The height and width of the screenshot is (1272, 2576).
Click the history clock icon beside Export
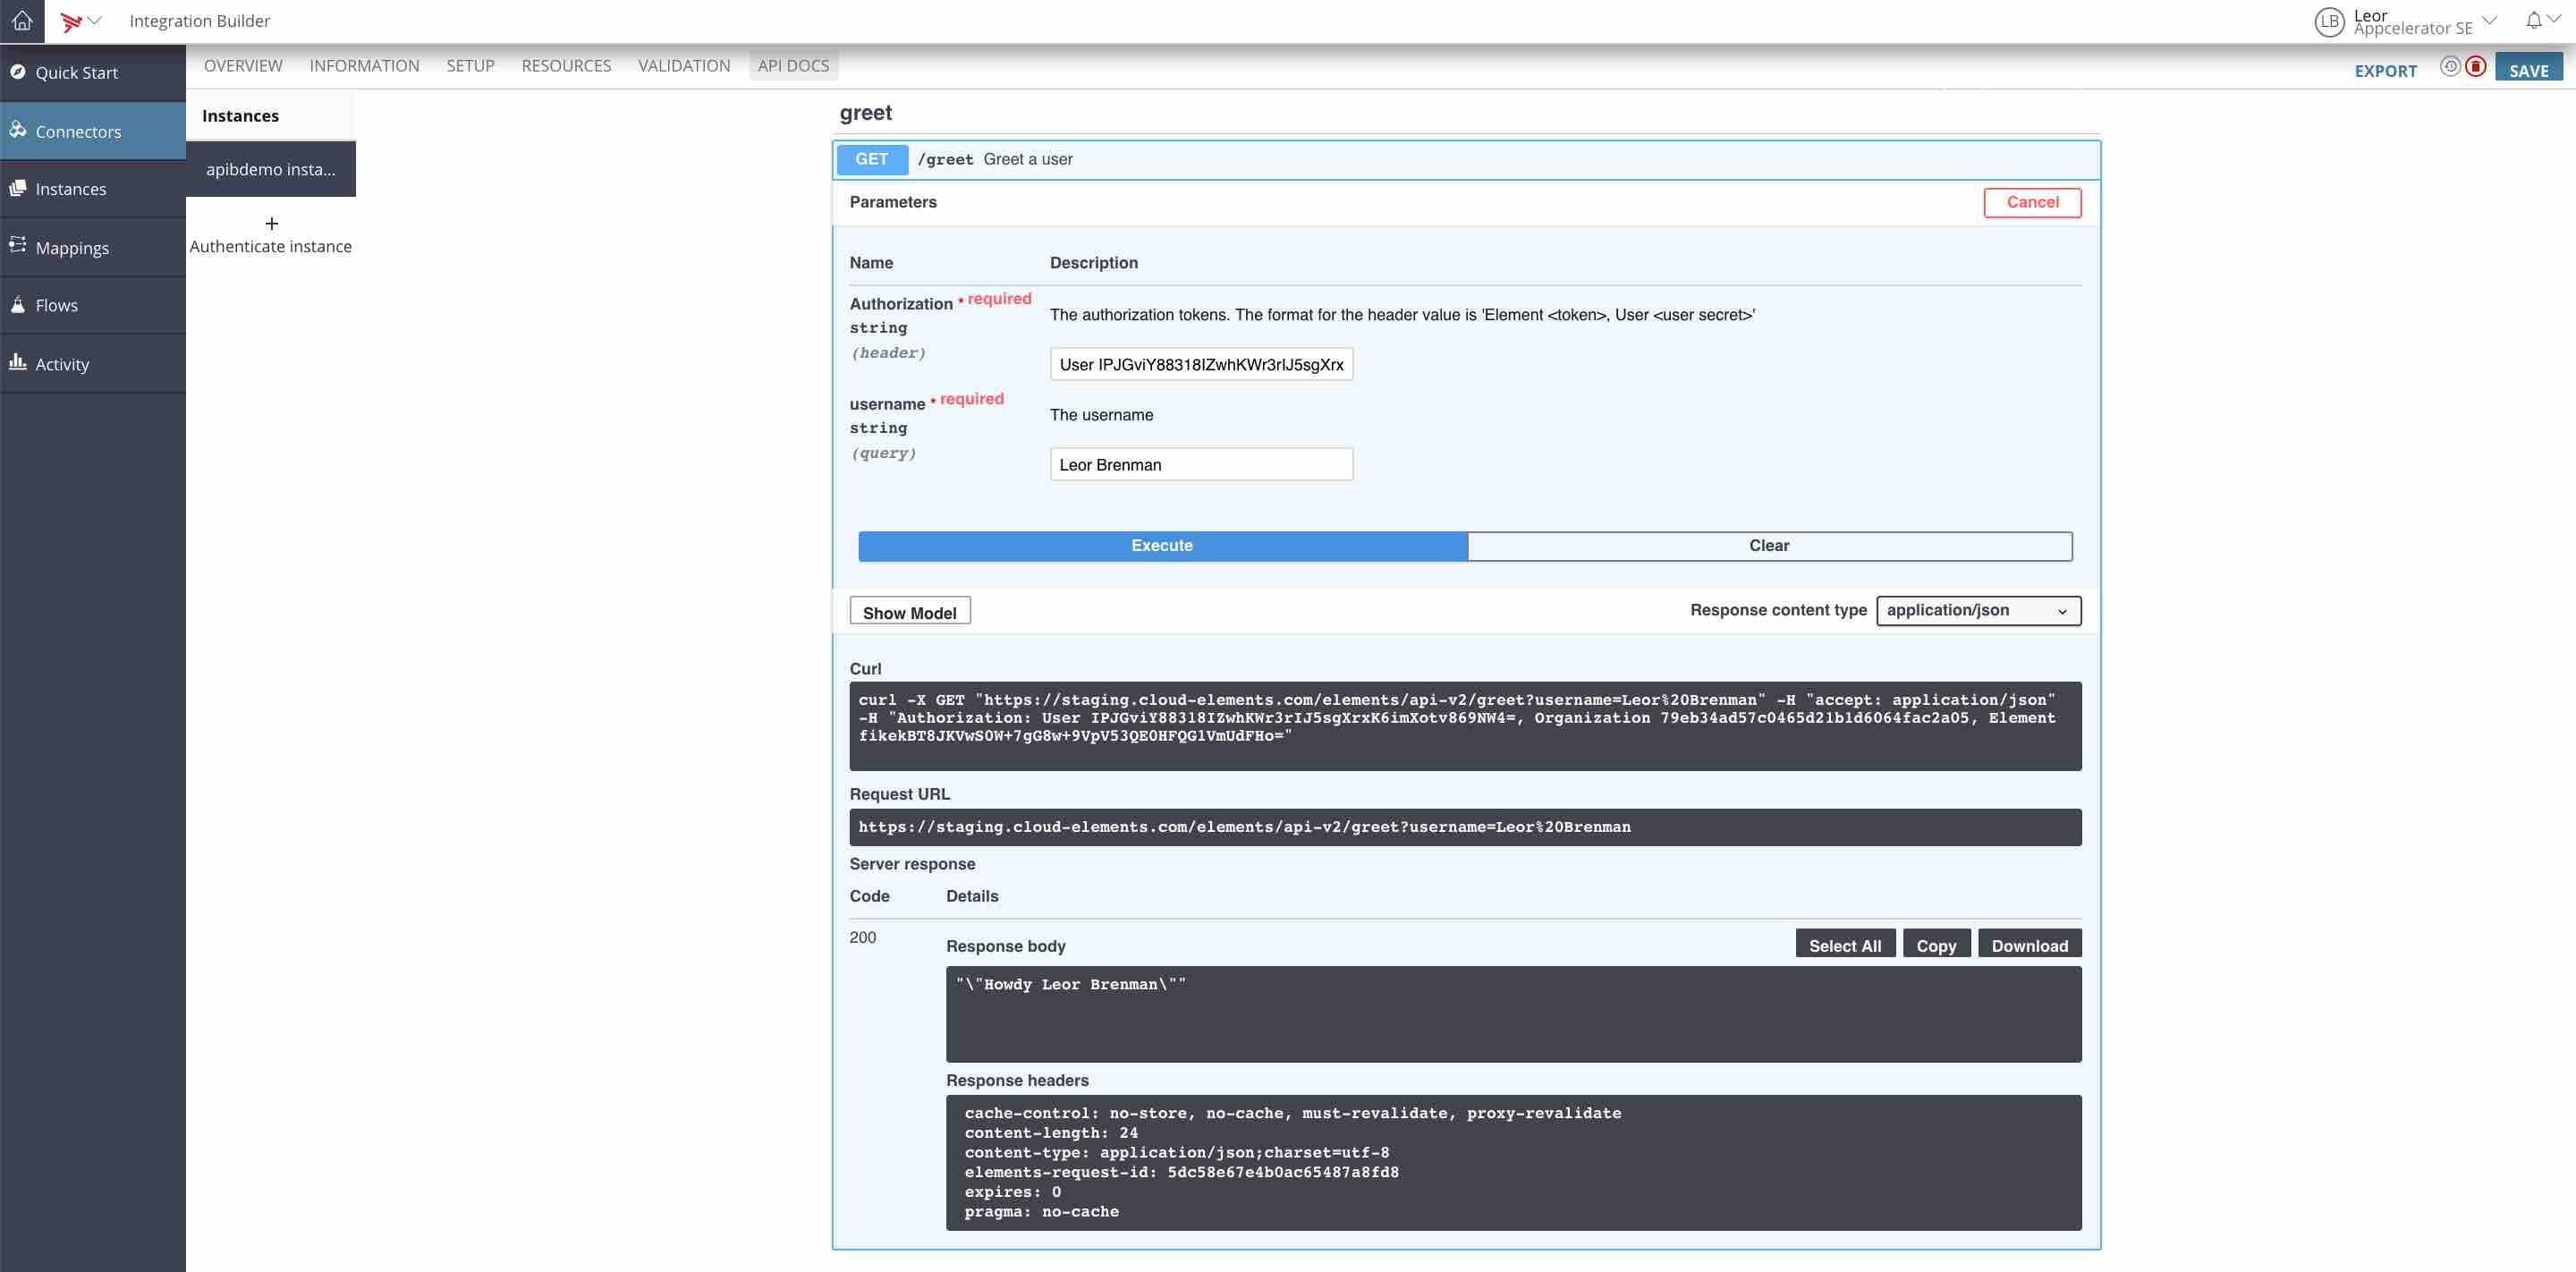2449,67
